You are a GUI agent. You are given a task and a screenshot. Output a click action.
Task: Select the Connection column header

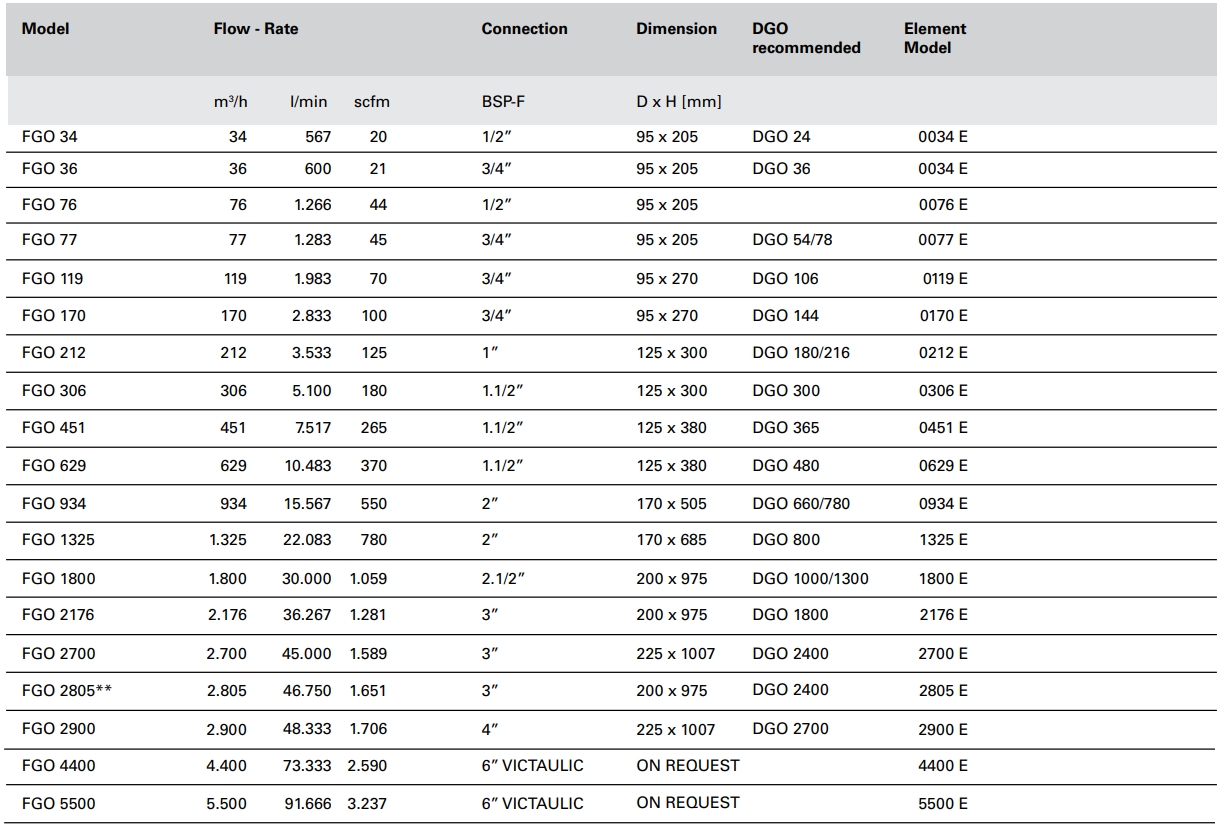coord(524,29)
